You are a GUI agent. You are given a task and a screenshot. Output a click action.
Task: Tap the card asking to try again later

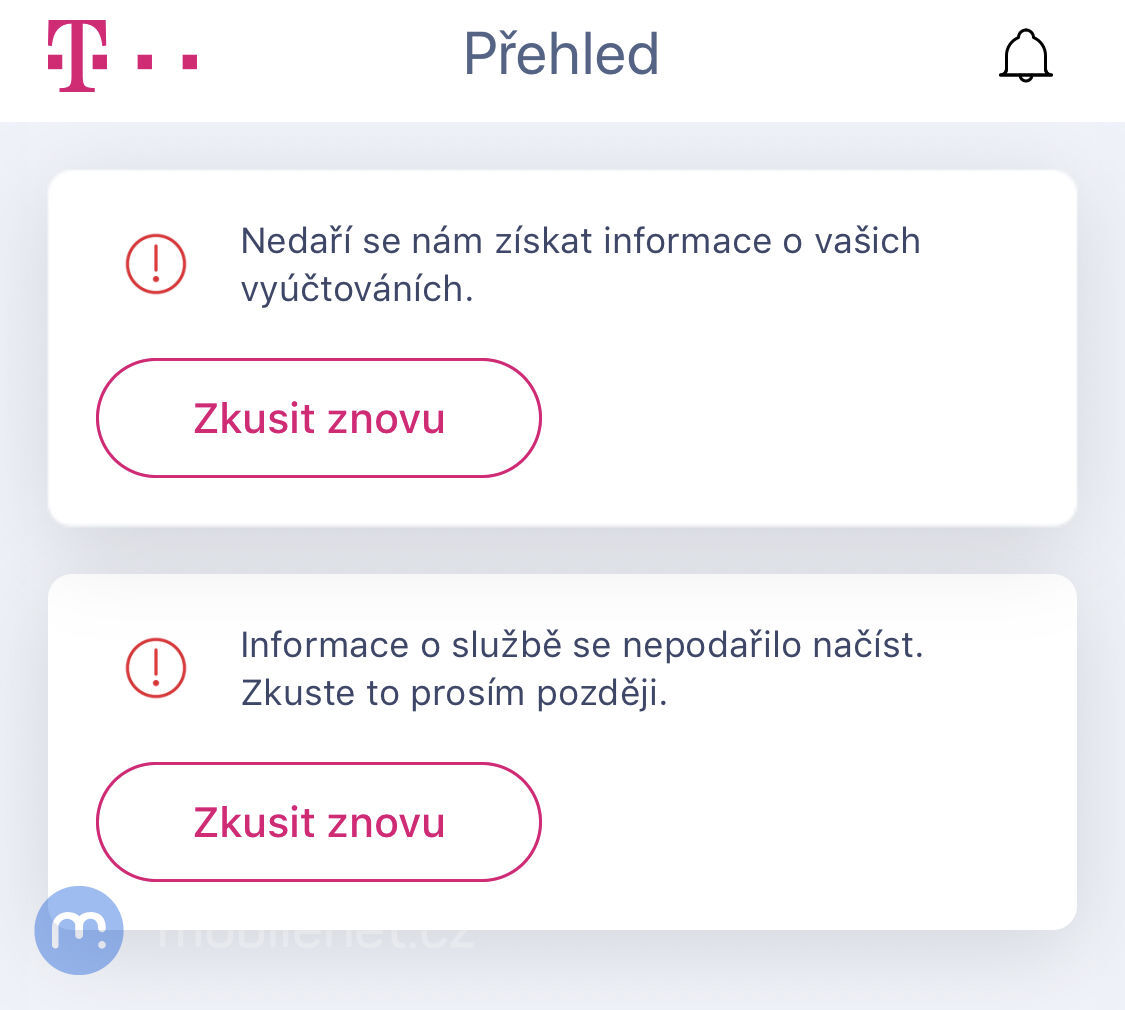click(562, 750)
